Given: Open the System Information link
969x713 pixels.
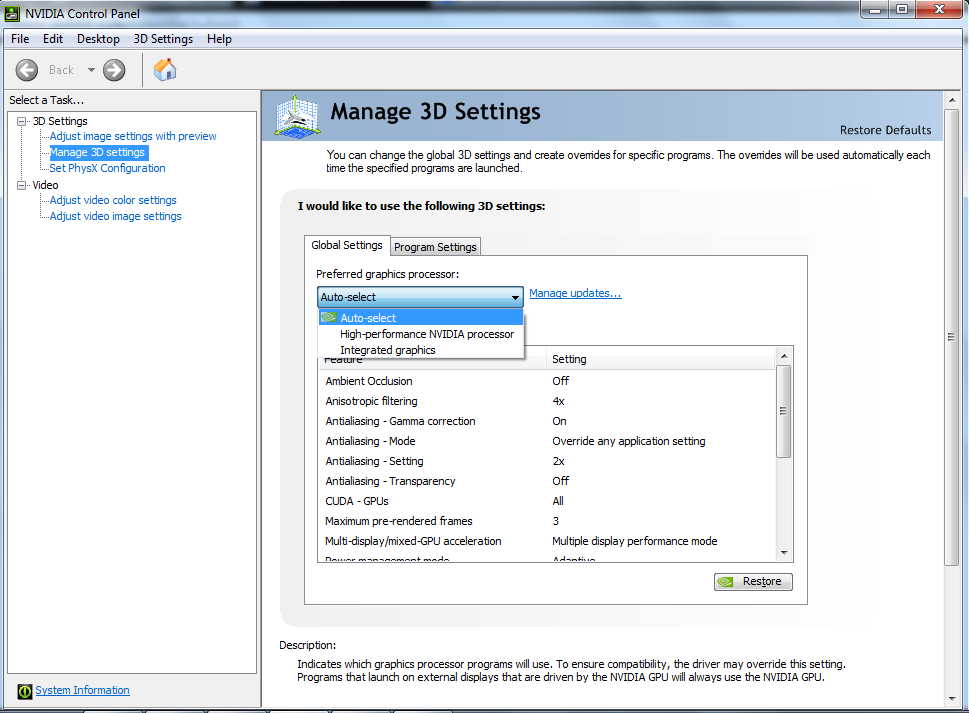Looking at the screenshot, I should (x=82, y=690).
